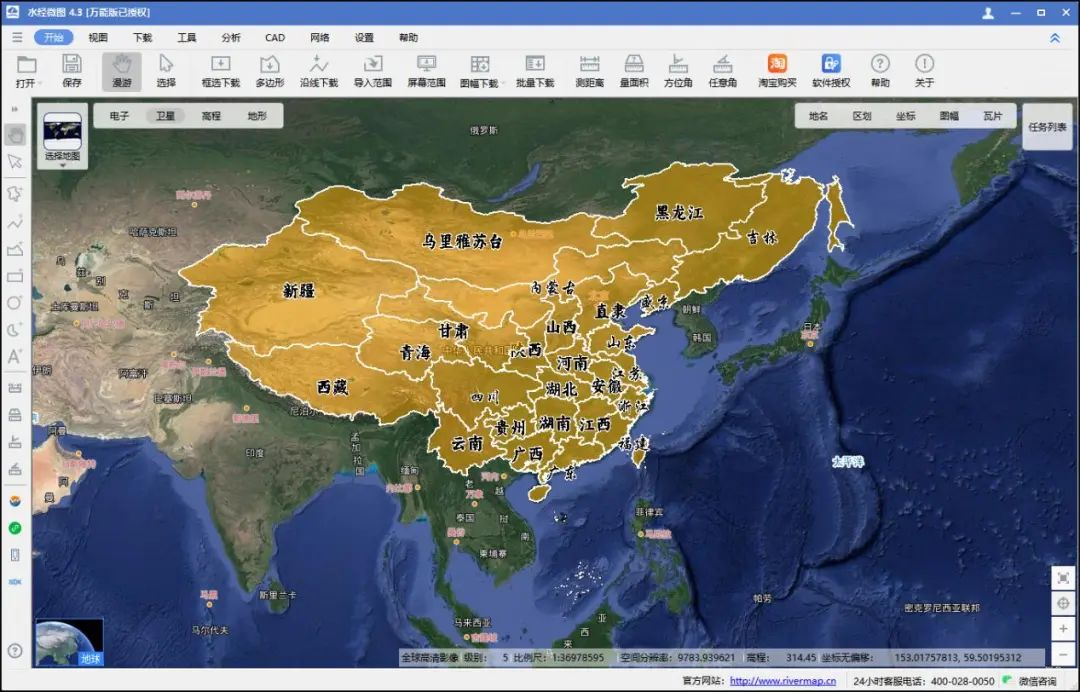Activate the 漫游 pan hand tool
The width and height of the screenshot is (1080, 692).
click(122, 72)
